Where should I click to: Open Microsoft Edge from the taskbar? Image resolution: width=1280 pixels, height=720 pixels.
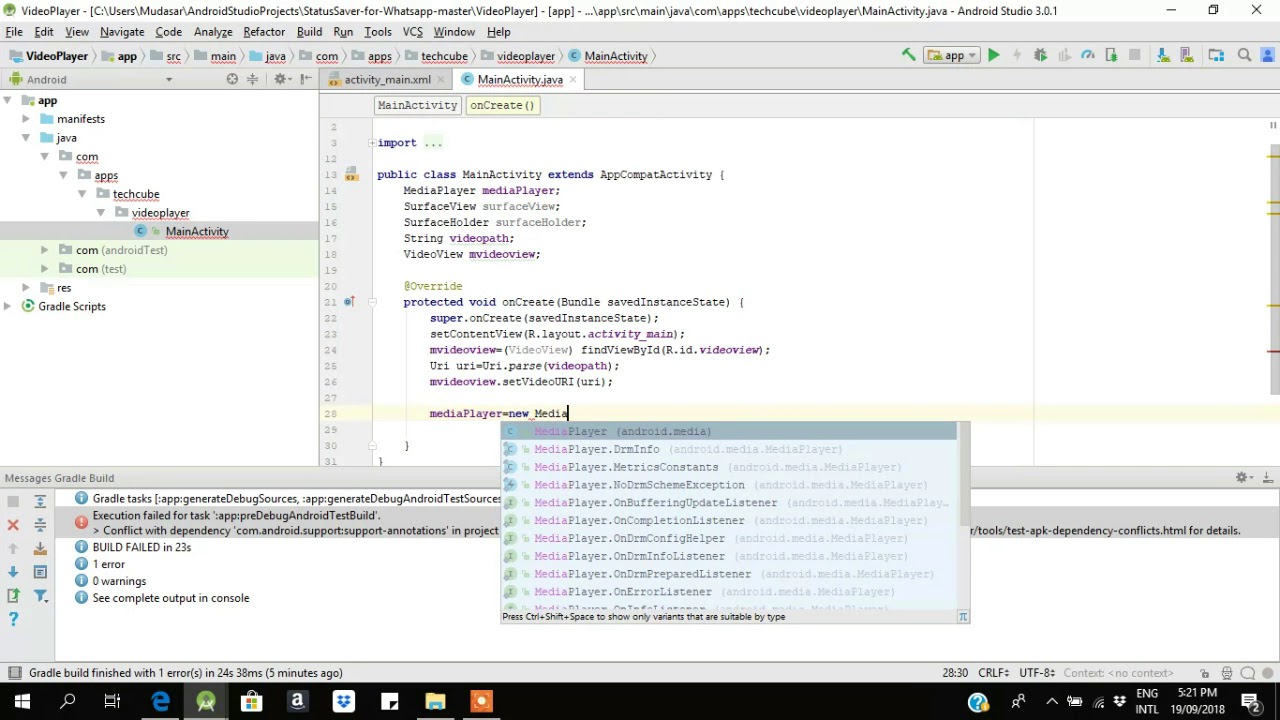160,702
